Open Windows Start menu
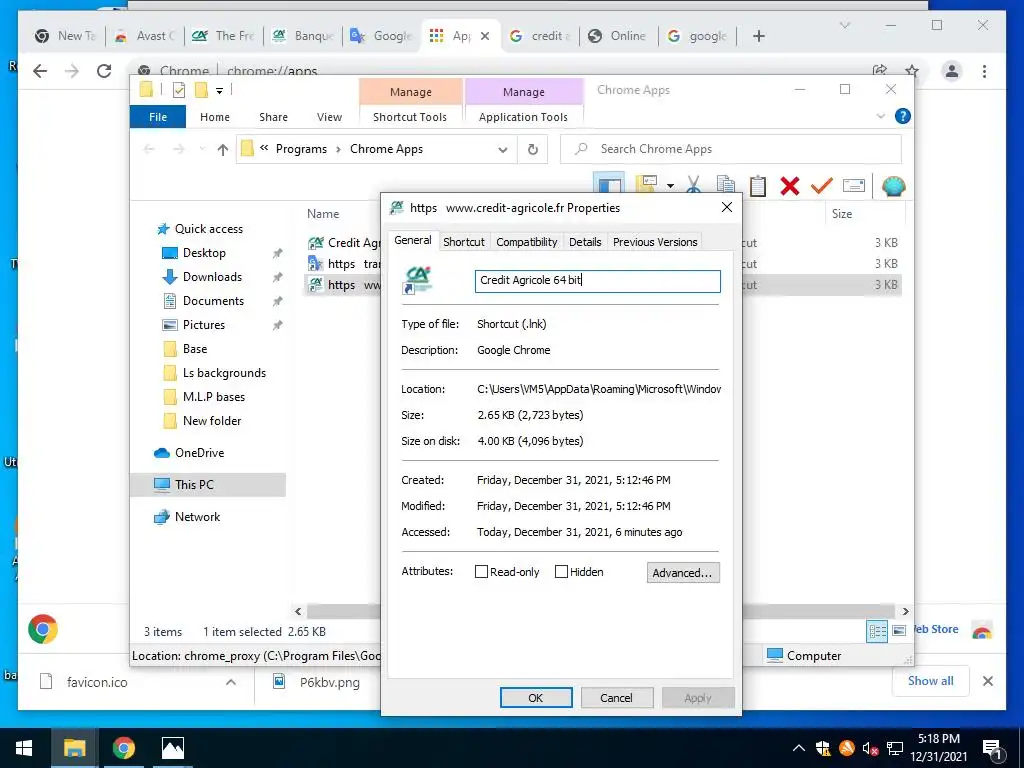The width and height of the screenshot is (1024, 768). tap(24, 748)
